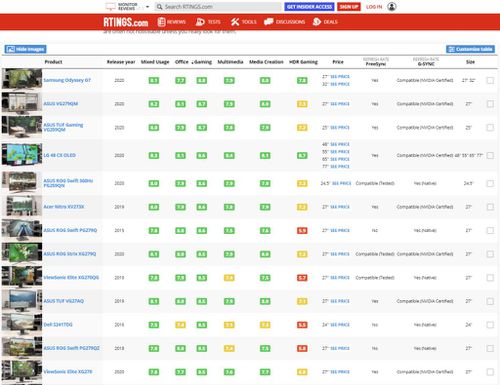
Task: Click the Reviews document icon
Action: pyautogui.click(x=161, y=22)
